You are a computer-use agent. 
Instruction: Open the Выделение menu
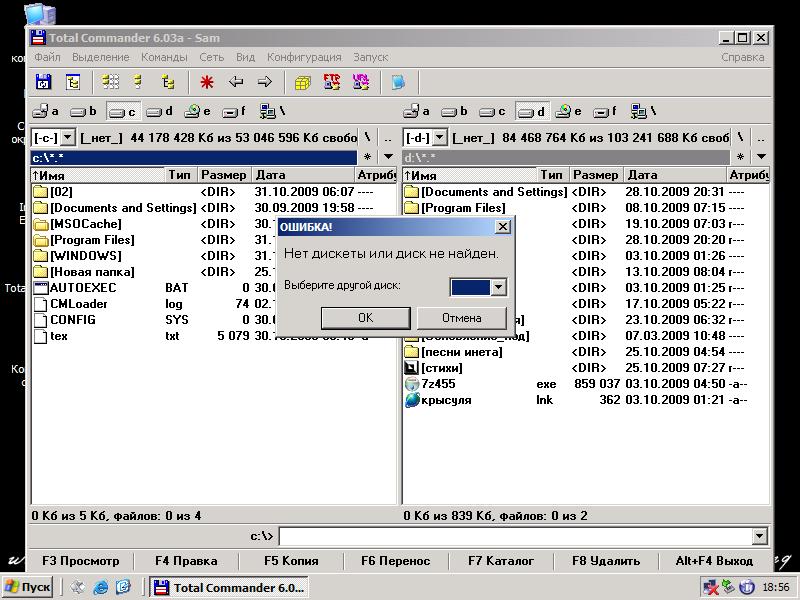[x=101, y=57]
